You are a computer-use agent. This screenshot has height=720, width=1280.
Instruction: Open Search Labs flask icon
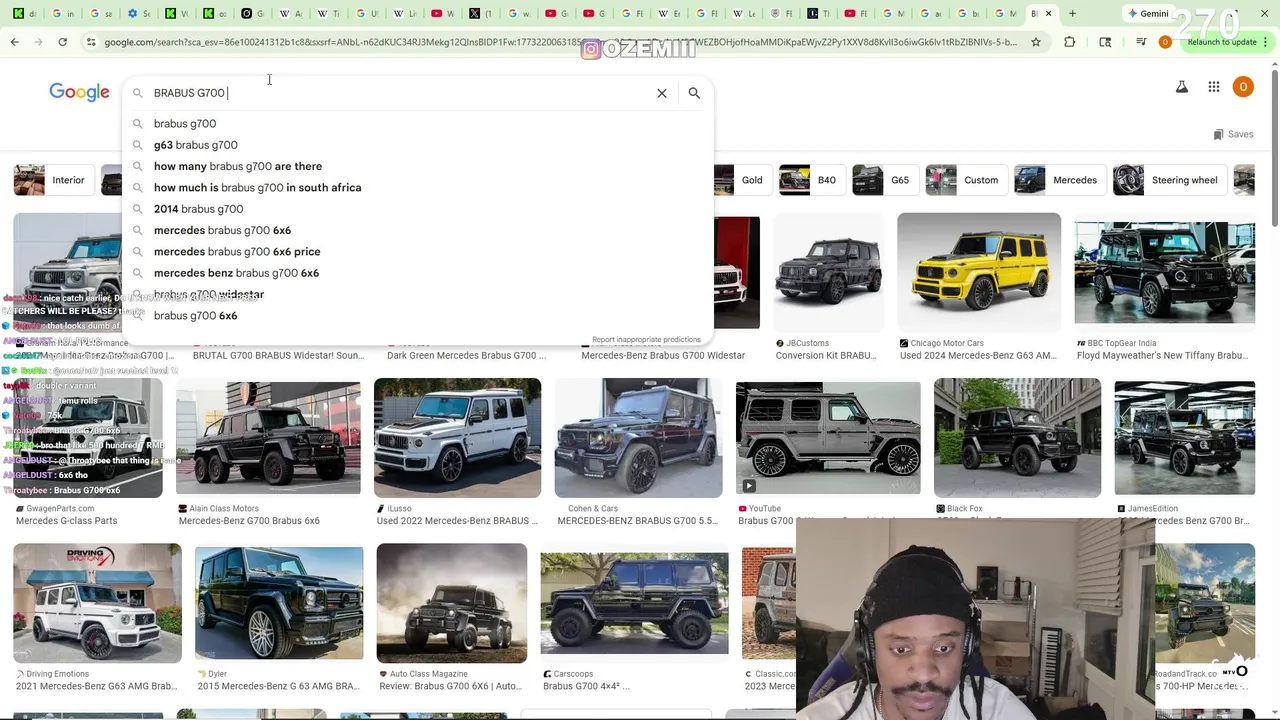[1182, 87]
